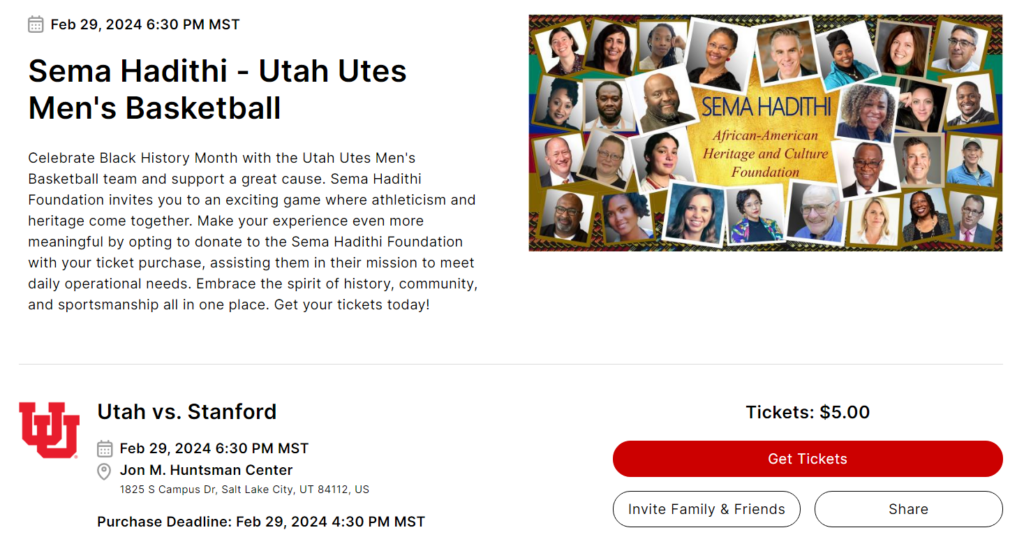
Task: Select the Sema Hadithi event title heading
Action: pyautogui.click(x=217, y=89)
